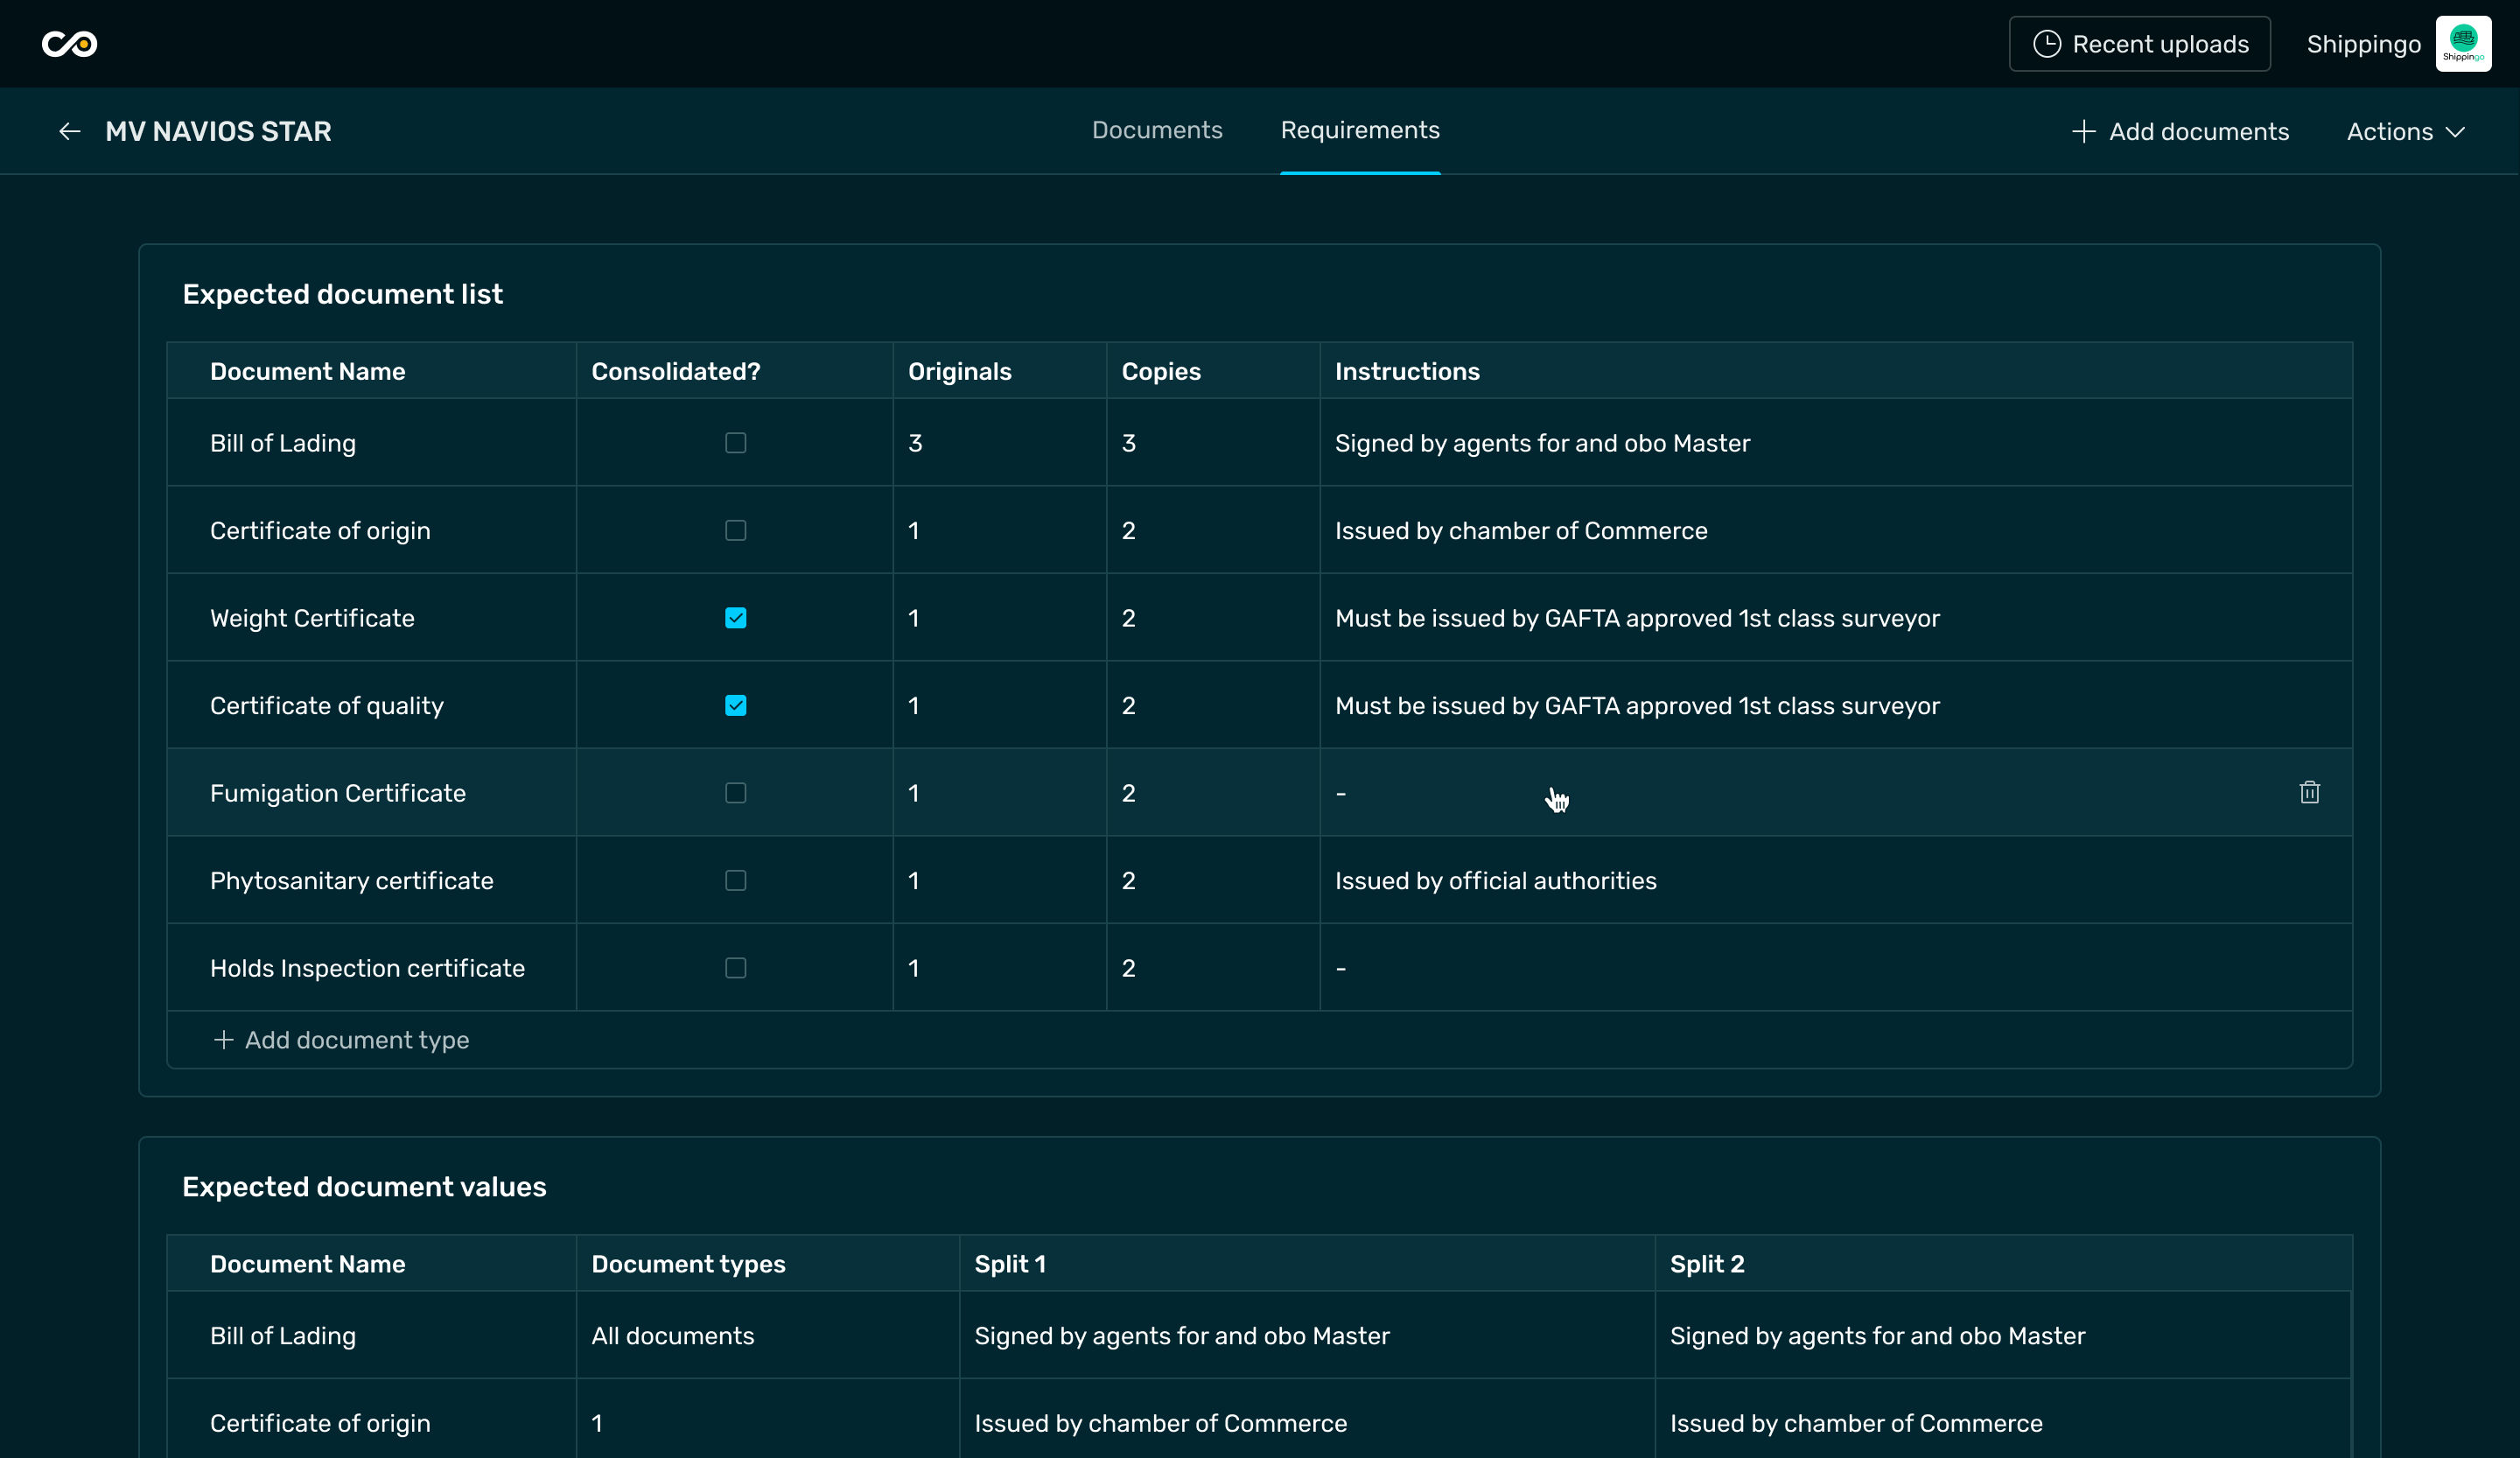
Task: Click the Shippingo profile avatar
Action: tap(2463, 44)
